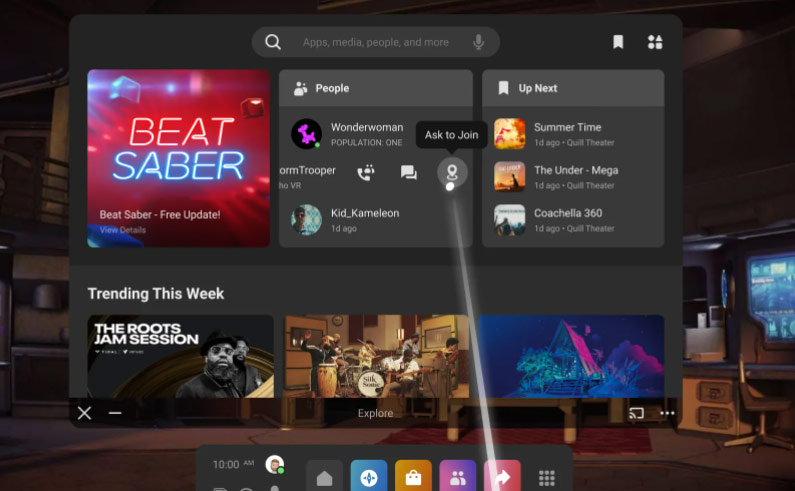Image resolution: width=795 pixels, height=491 pixels.
Task: Click the Ask to Join location icon
Action: coord(452,173)
